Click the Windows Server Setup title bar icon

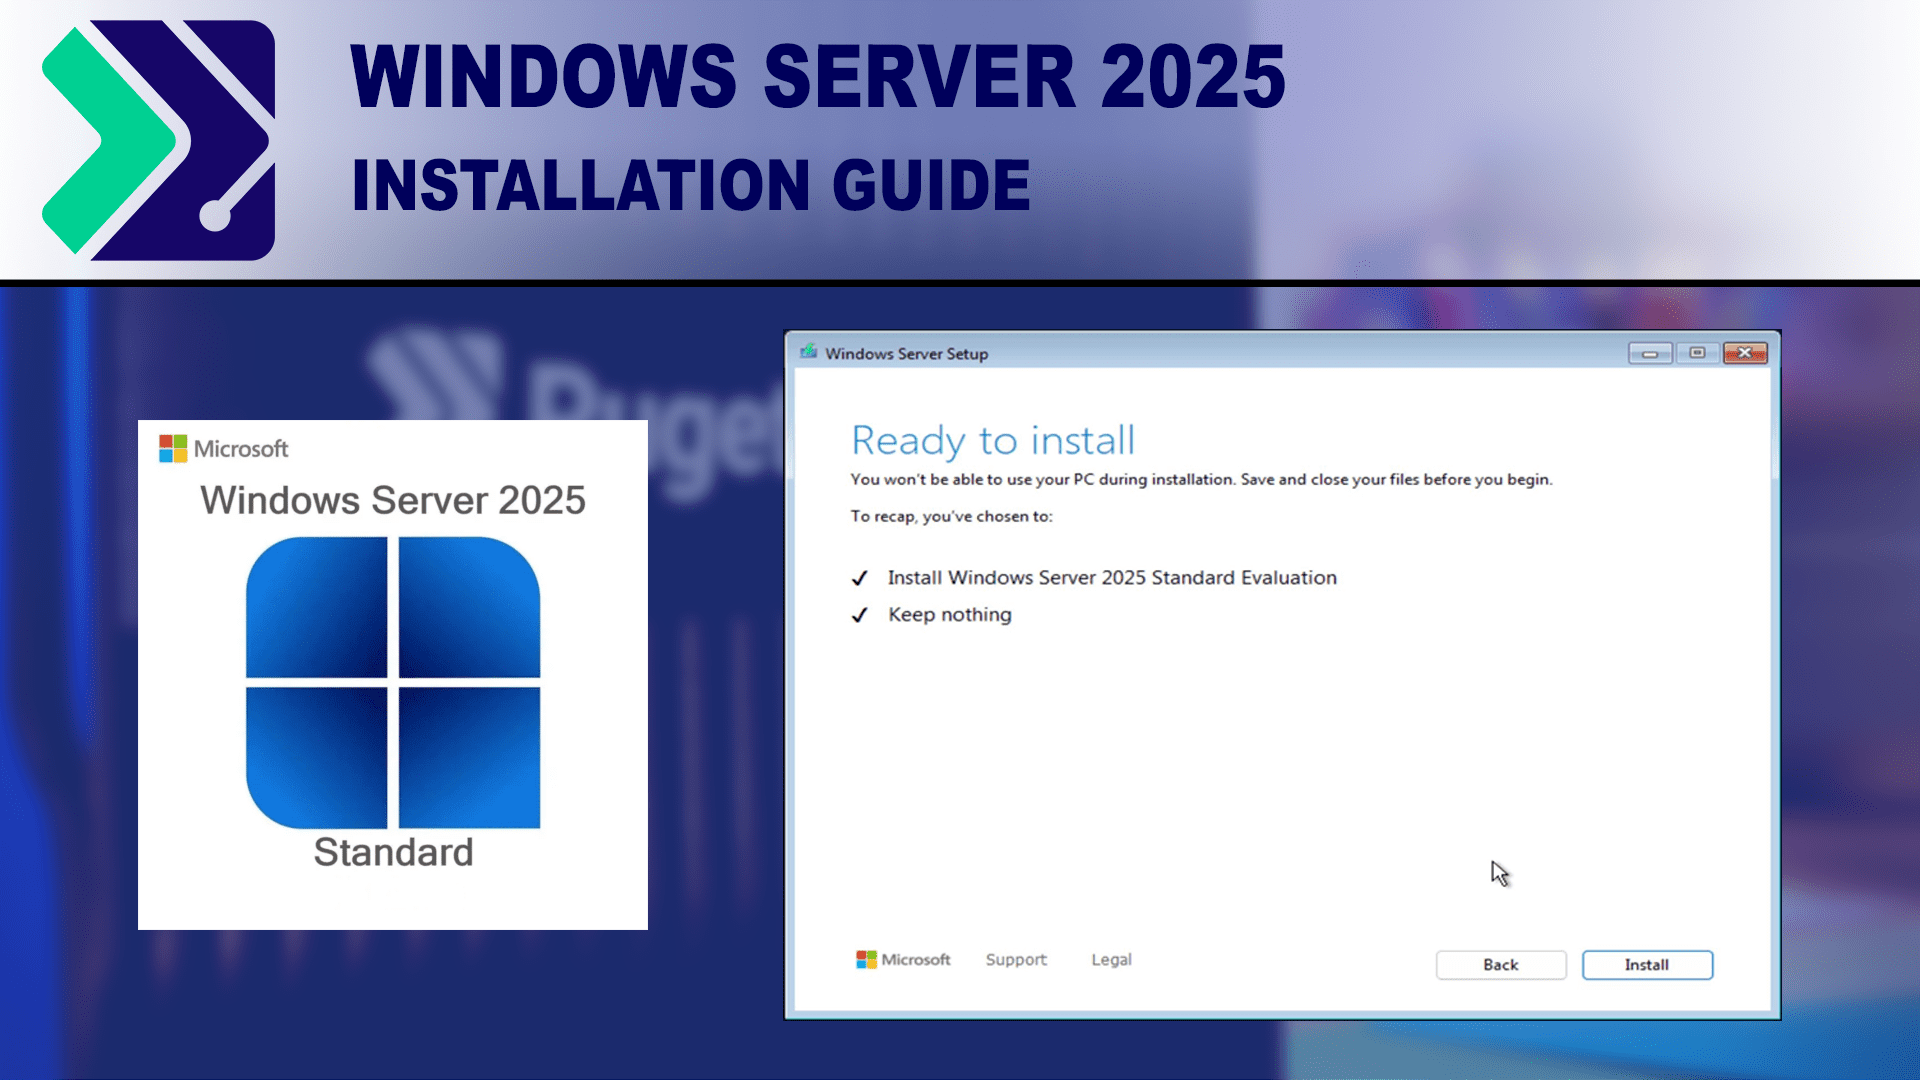click(x=809, y=353)
